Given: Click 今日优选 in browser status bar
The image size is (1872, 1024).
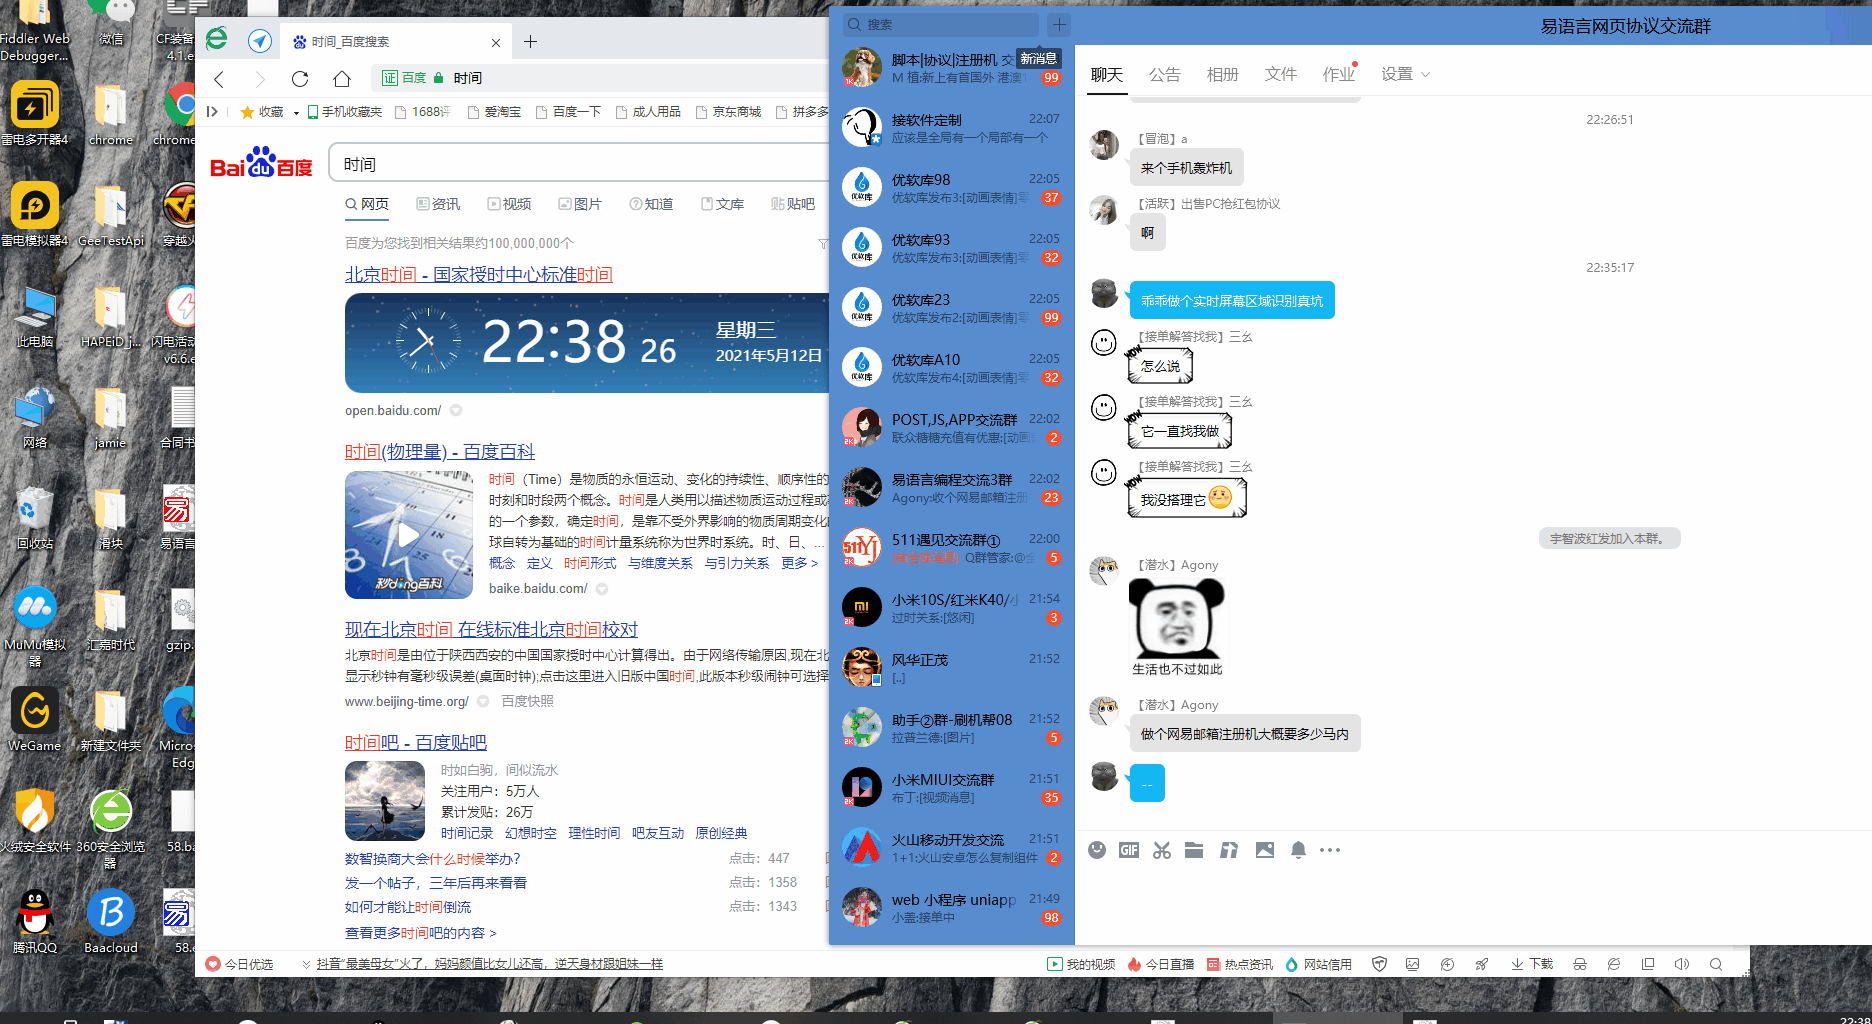Looking at the screenshot, I should click(x=239, y=964).
